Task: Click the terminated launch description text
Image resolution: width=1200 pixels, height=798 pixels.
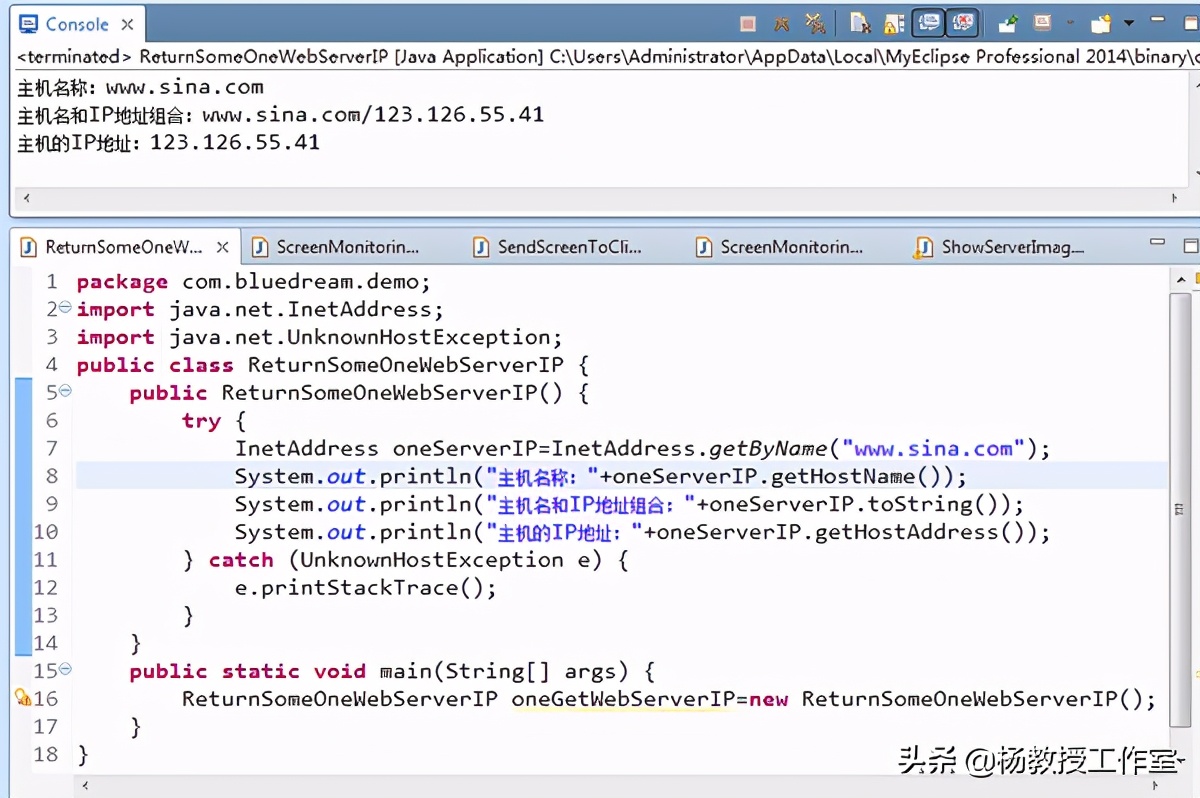Action: [607, 57]
